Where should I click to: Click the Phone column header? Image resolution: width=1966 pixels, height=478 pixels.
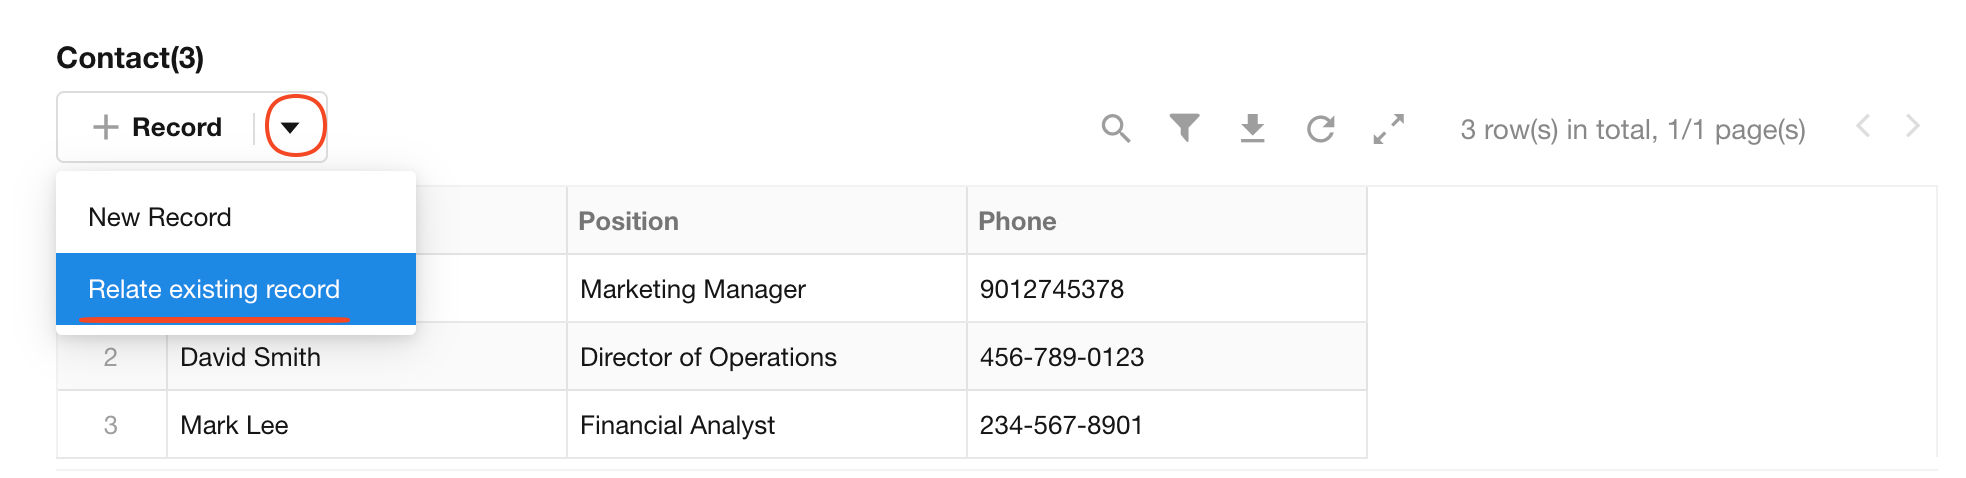tap(1017, 221)
